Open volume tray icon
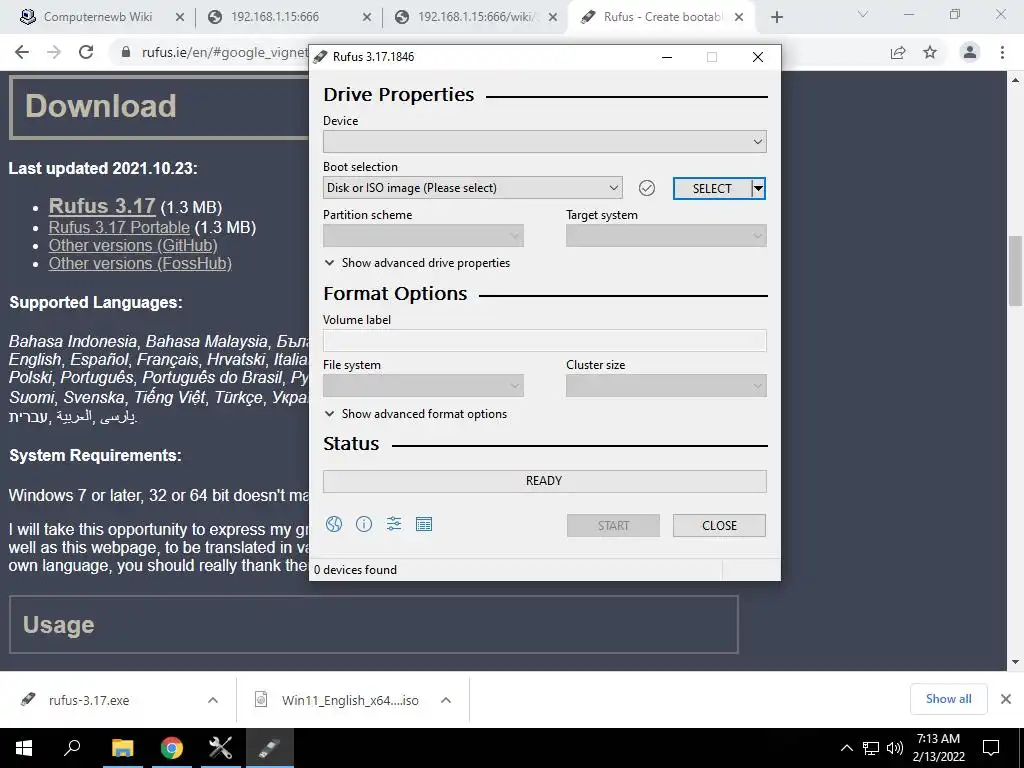The image size is (1024, 768). click(x=895, y=748)
